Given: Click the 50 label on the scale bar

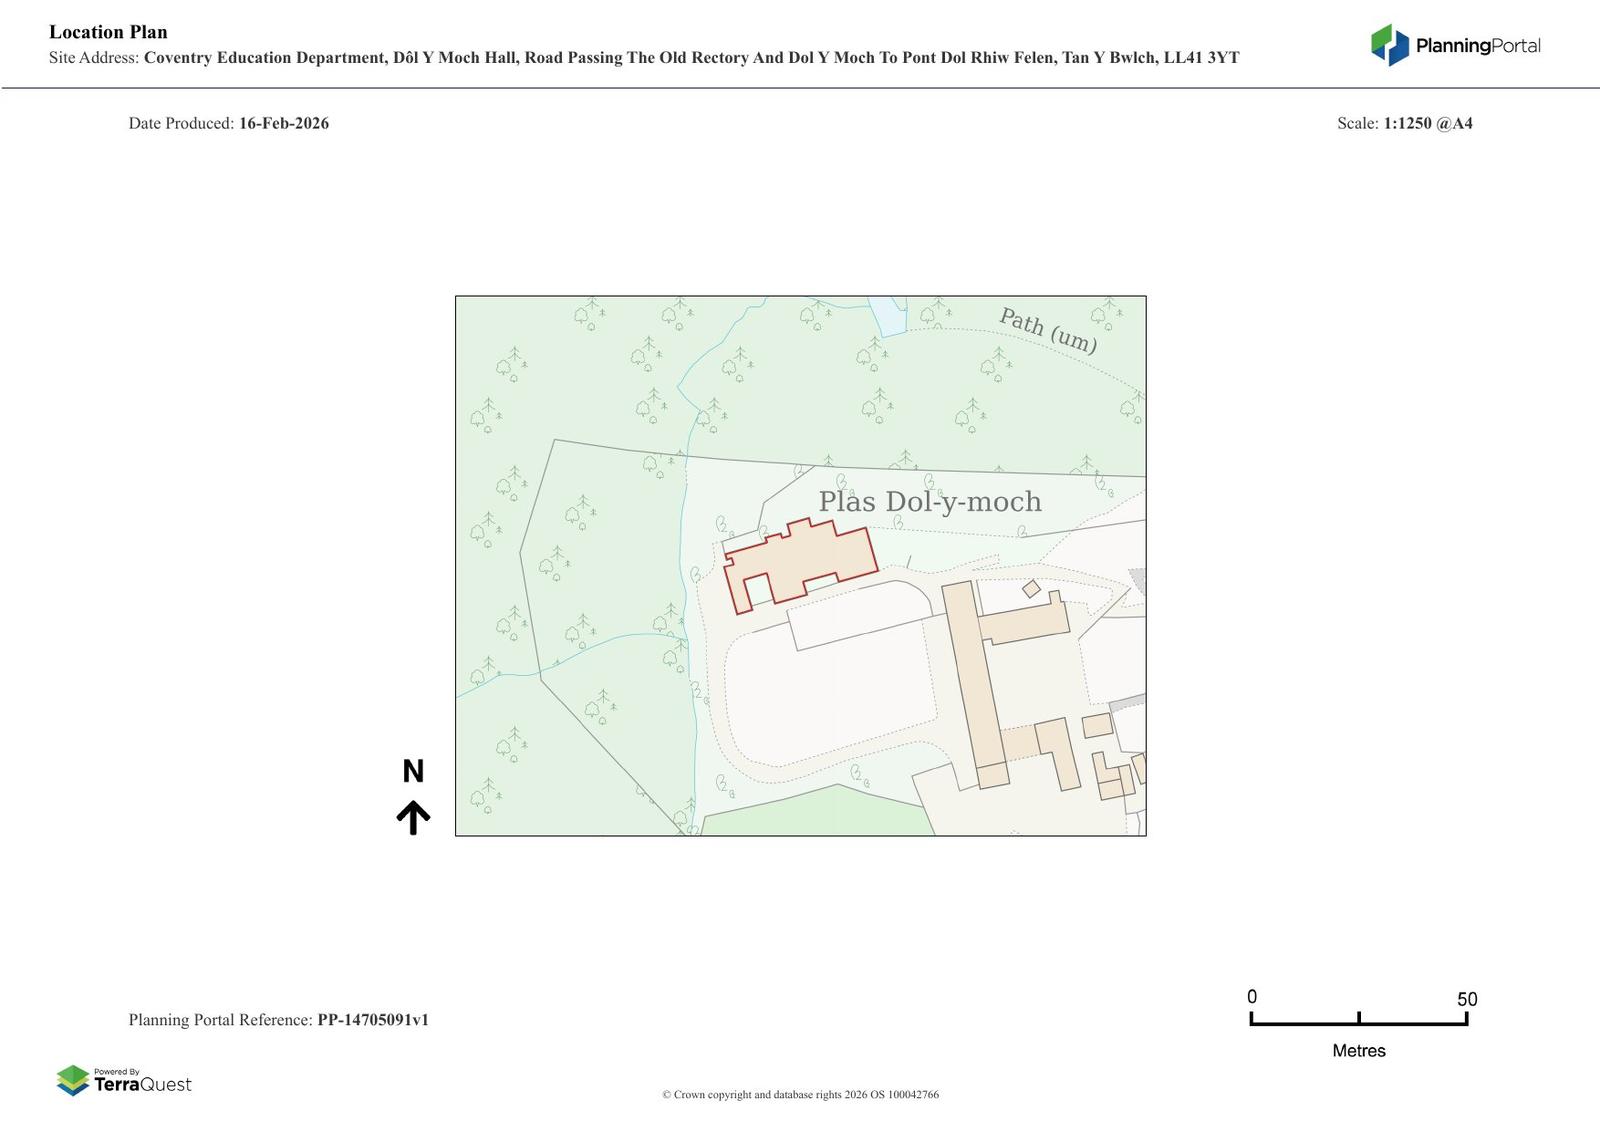Looking at the screenshot, I should coord(1466,999).
